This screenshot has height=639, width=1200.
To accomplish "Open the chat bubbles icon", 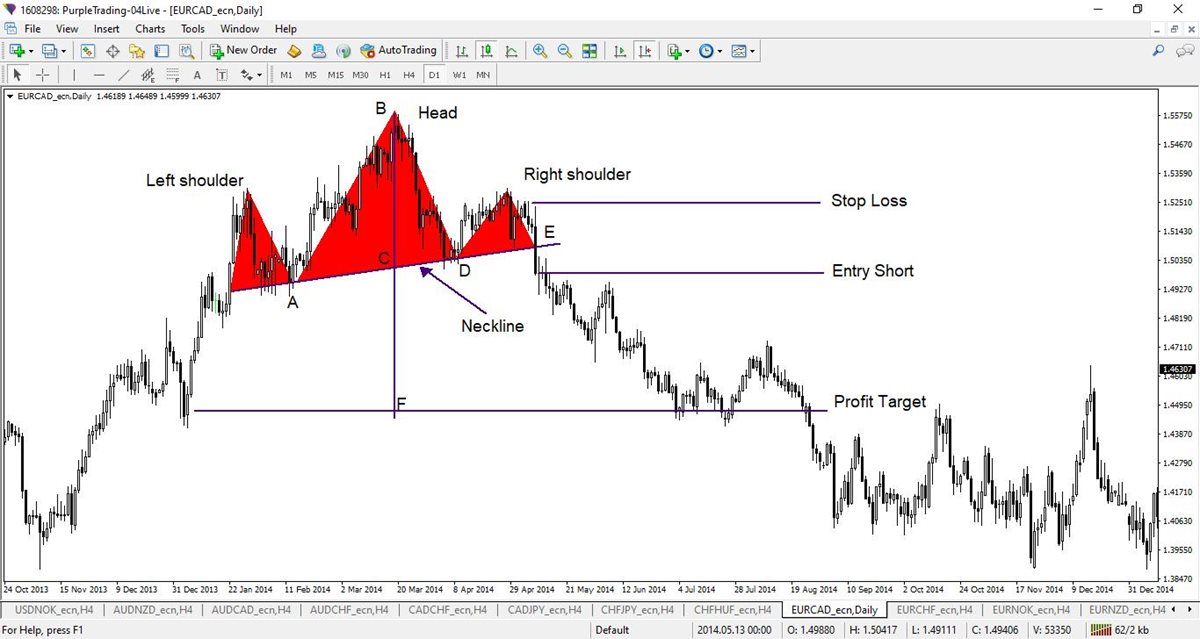I will point(1184,50).
